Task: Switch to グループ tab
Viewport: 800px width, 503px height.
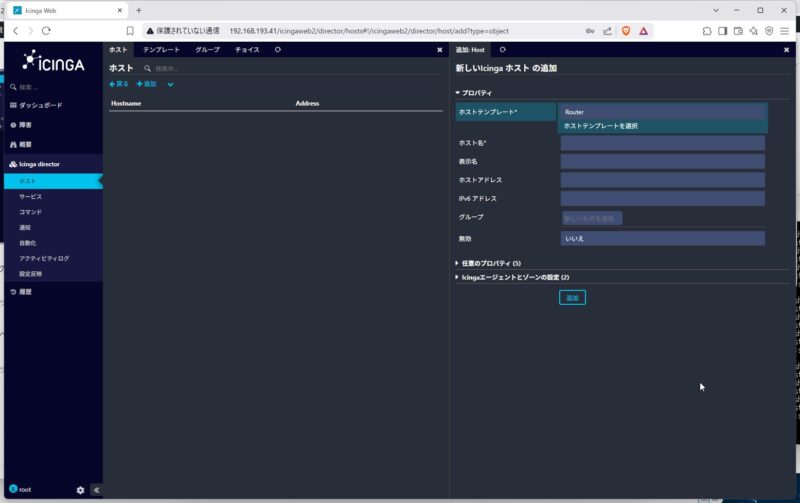Action: point(208,49)
